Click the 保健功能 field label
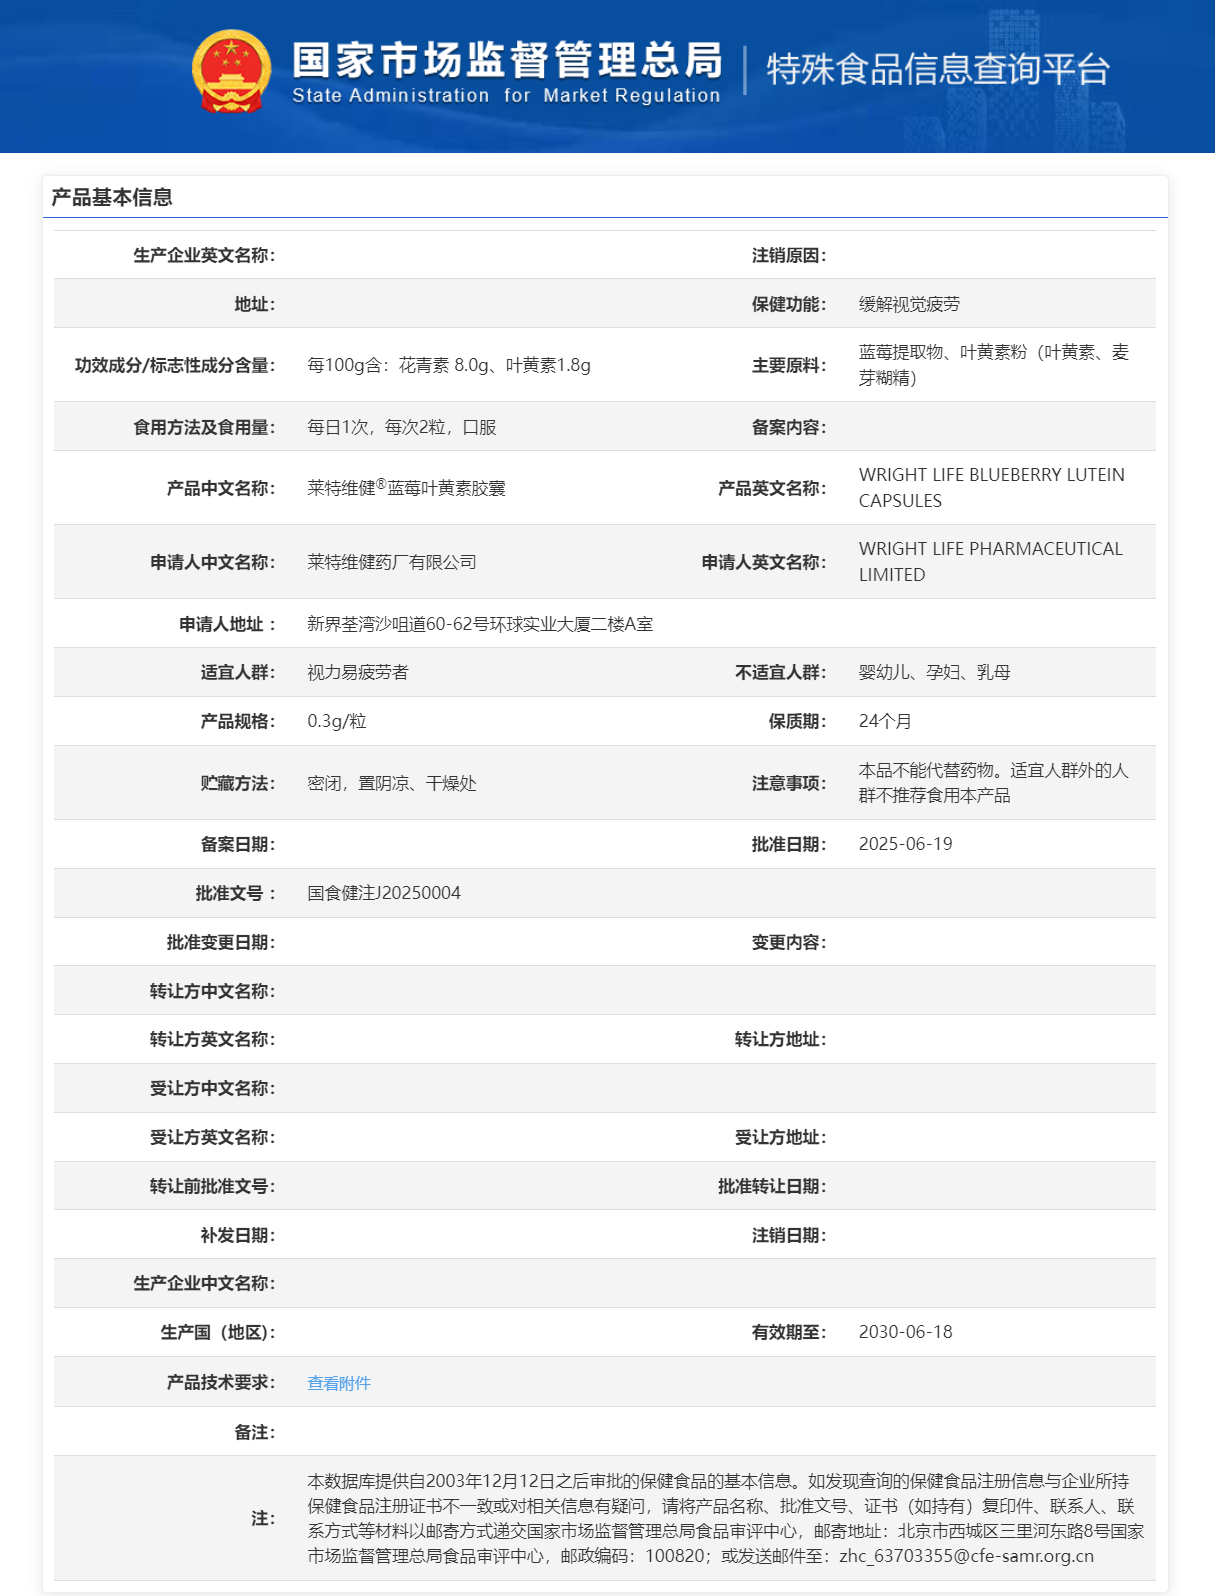Screen dimensions: 1215x1596 click(x=789, y=304)
